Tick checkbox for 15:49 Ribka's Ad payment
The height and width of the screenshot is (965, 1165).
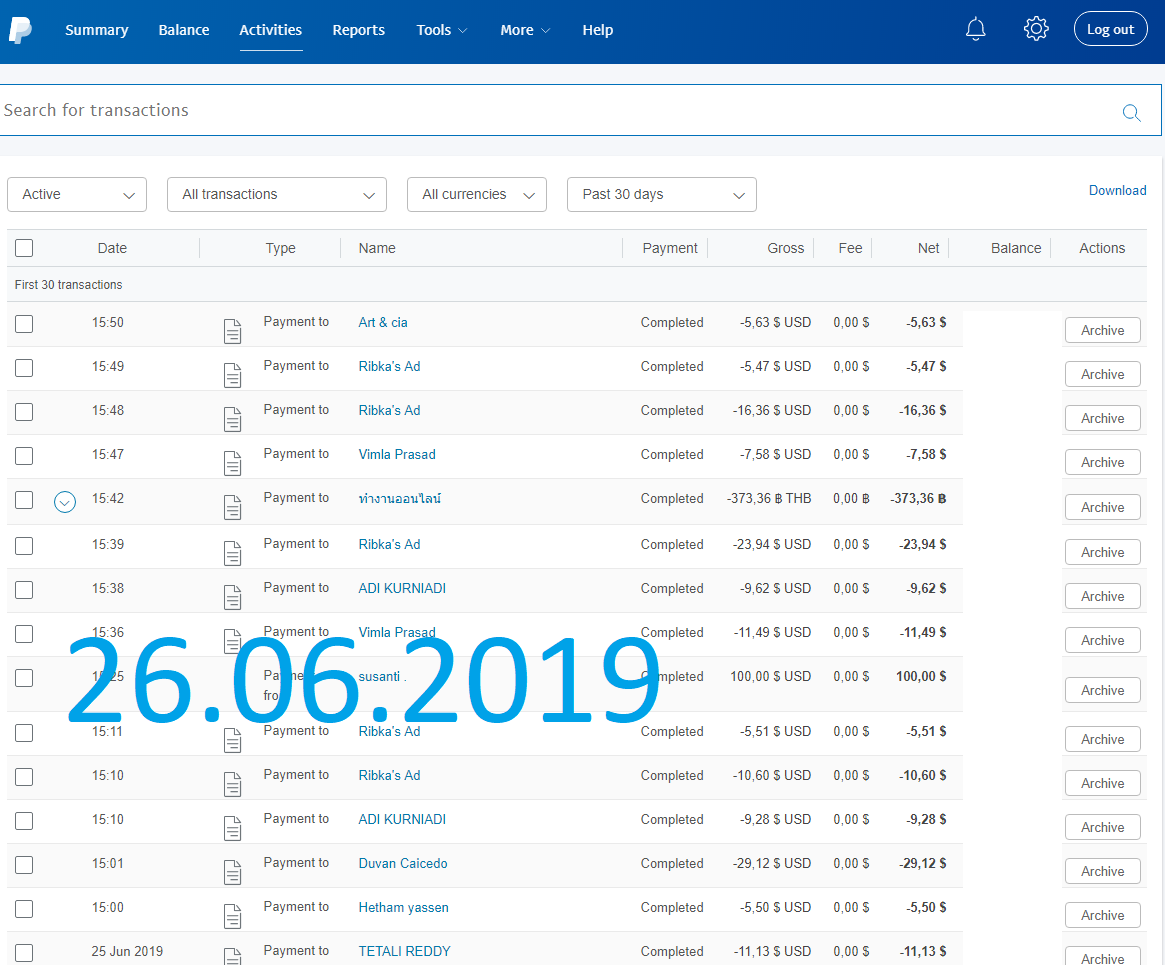coord(24,367)
